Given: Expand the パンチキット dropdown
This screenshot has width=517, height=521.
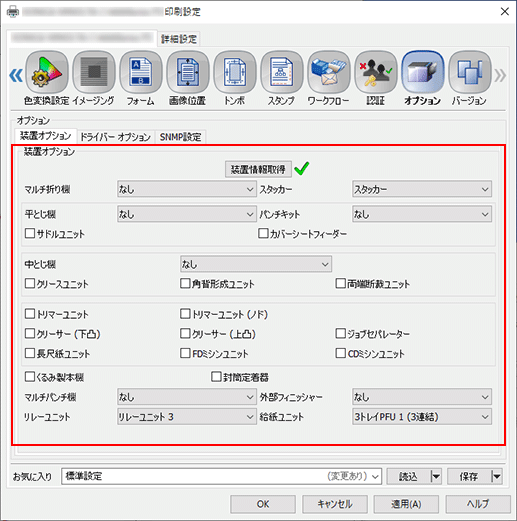Looking at the screenshot, I should pos(422,214).
